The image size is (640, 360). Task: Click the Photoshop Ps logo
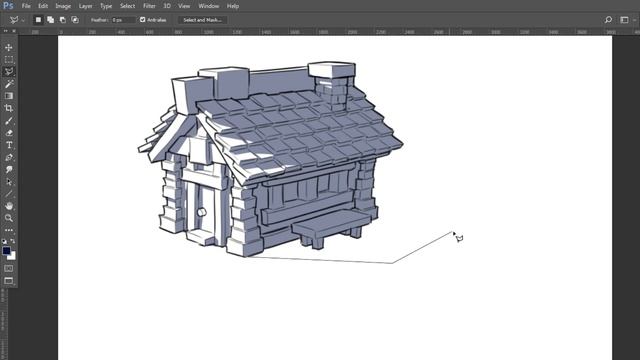[8, 6]
